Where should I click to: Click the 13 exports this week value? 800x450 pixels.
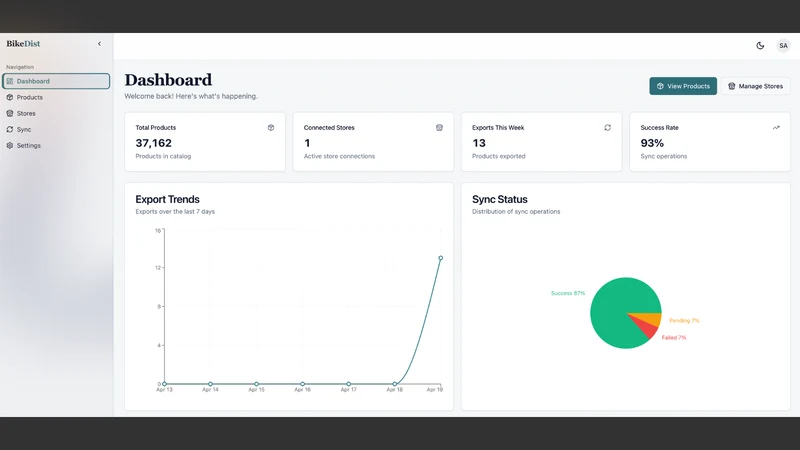pyautogui.click(x=479, y=143)
